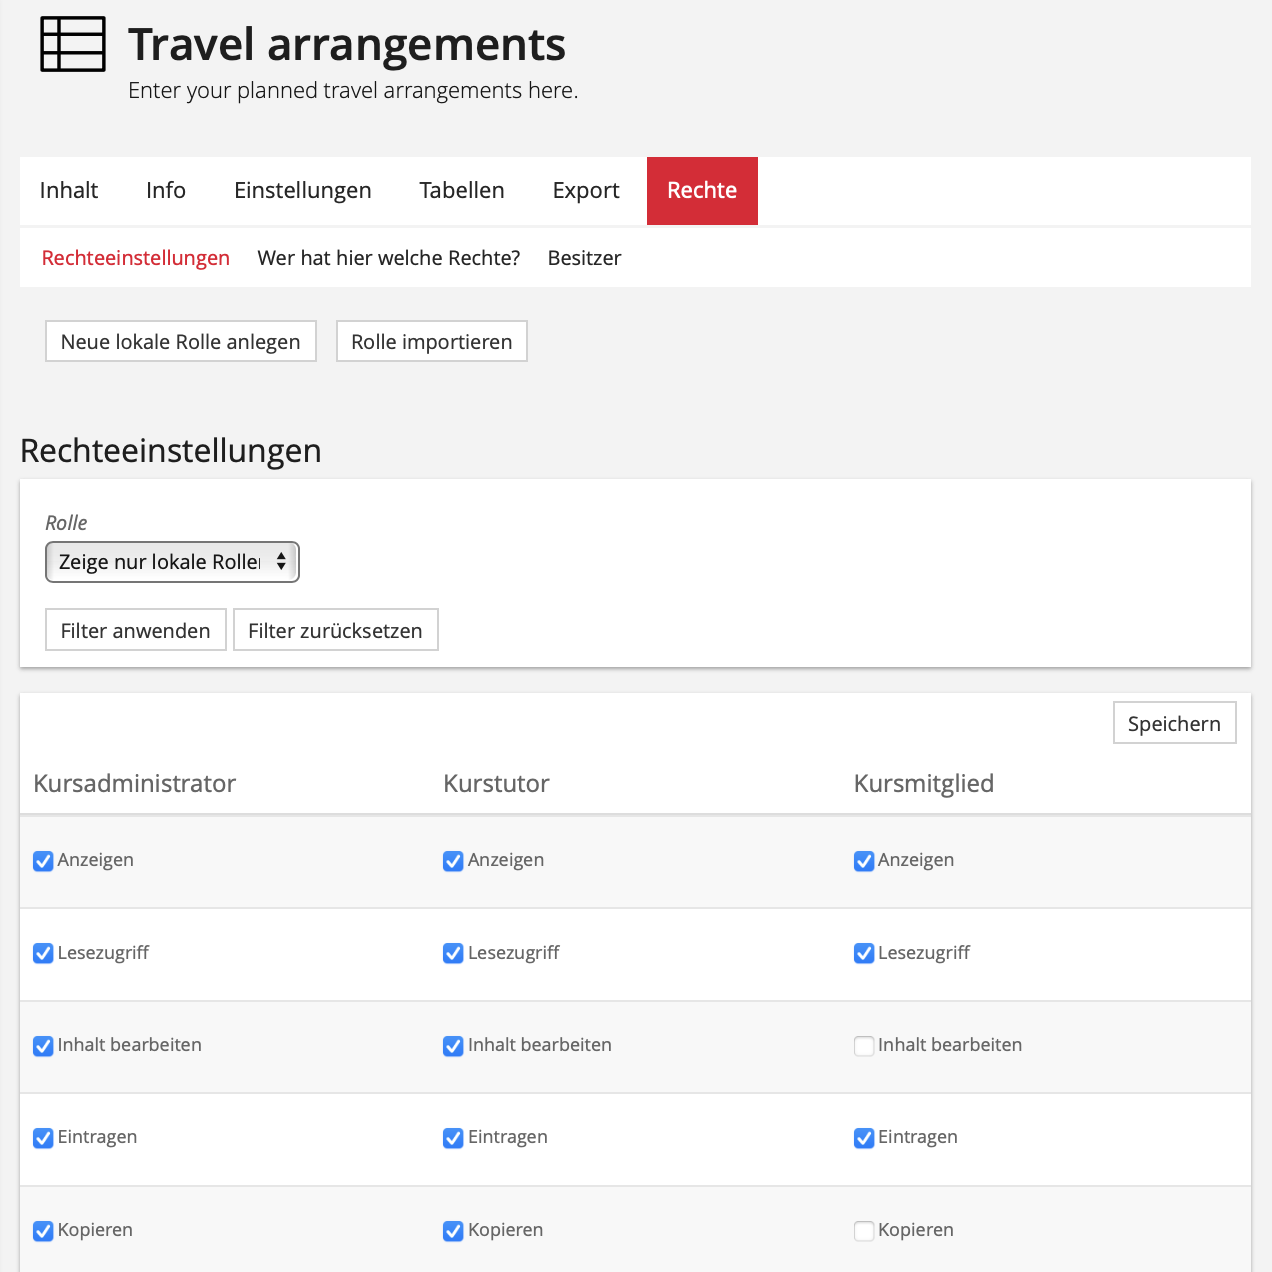Show 'Wer hat hier welche Rechte?' subtab
The width and height of the screenshot is (1272, 1272).
pyautogui.click(x=388, y=258)
